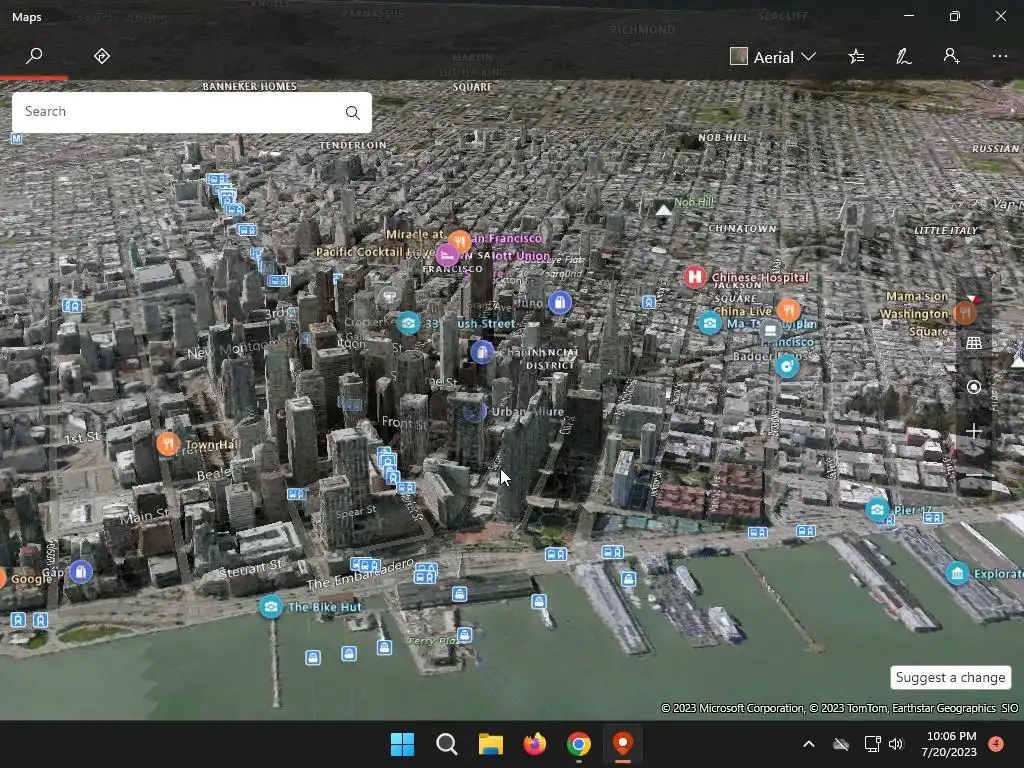Select The Bike Hut camera marker
Screen dimensions: 1024x768
[x=270, y=607]
